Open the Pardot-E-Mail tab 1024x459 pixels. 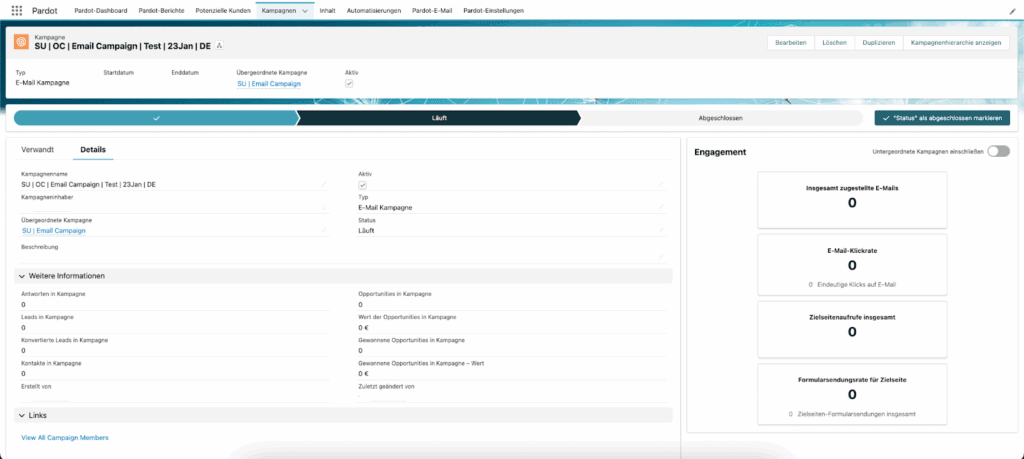click(431, 11)
